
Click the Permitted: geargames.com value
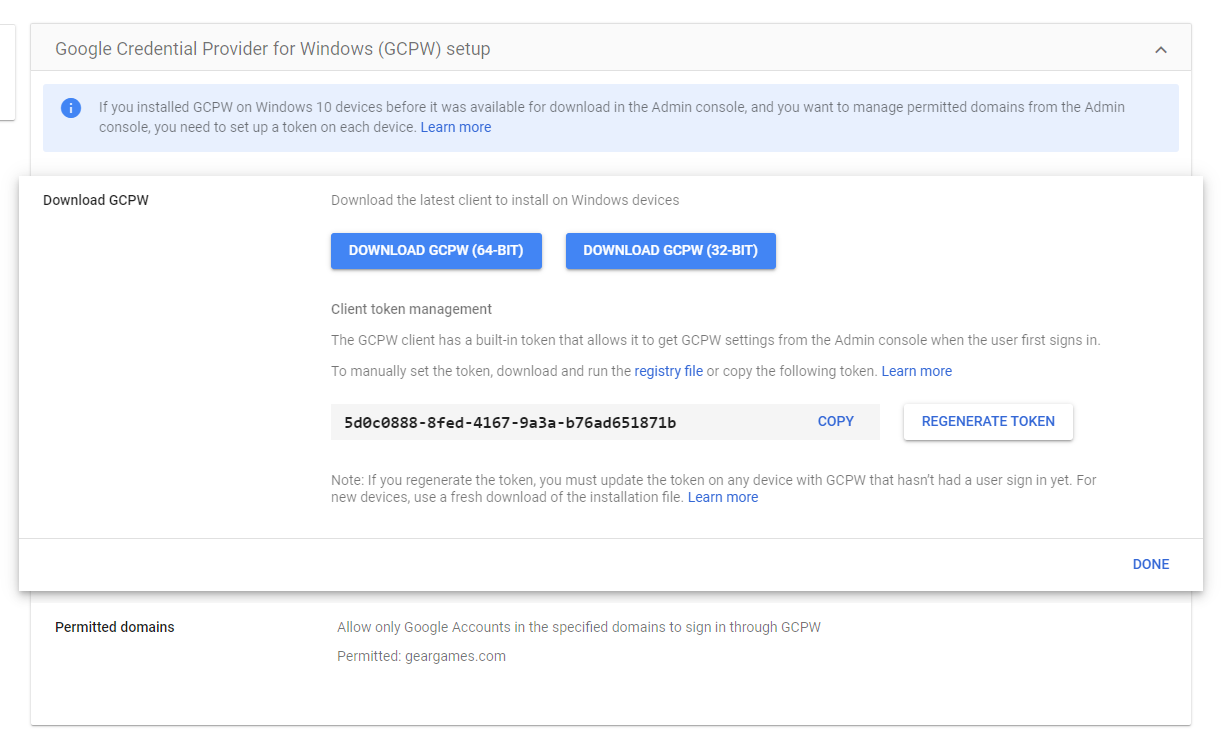(x=421, y=656)
